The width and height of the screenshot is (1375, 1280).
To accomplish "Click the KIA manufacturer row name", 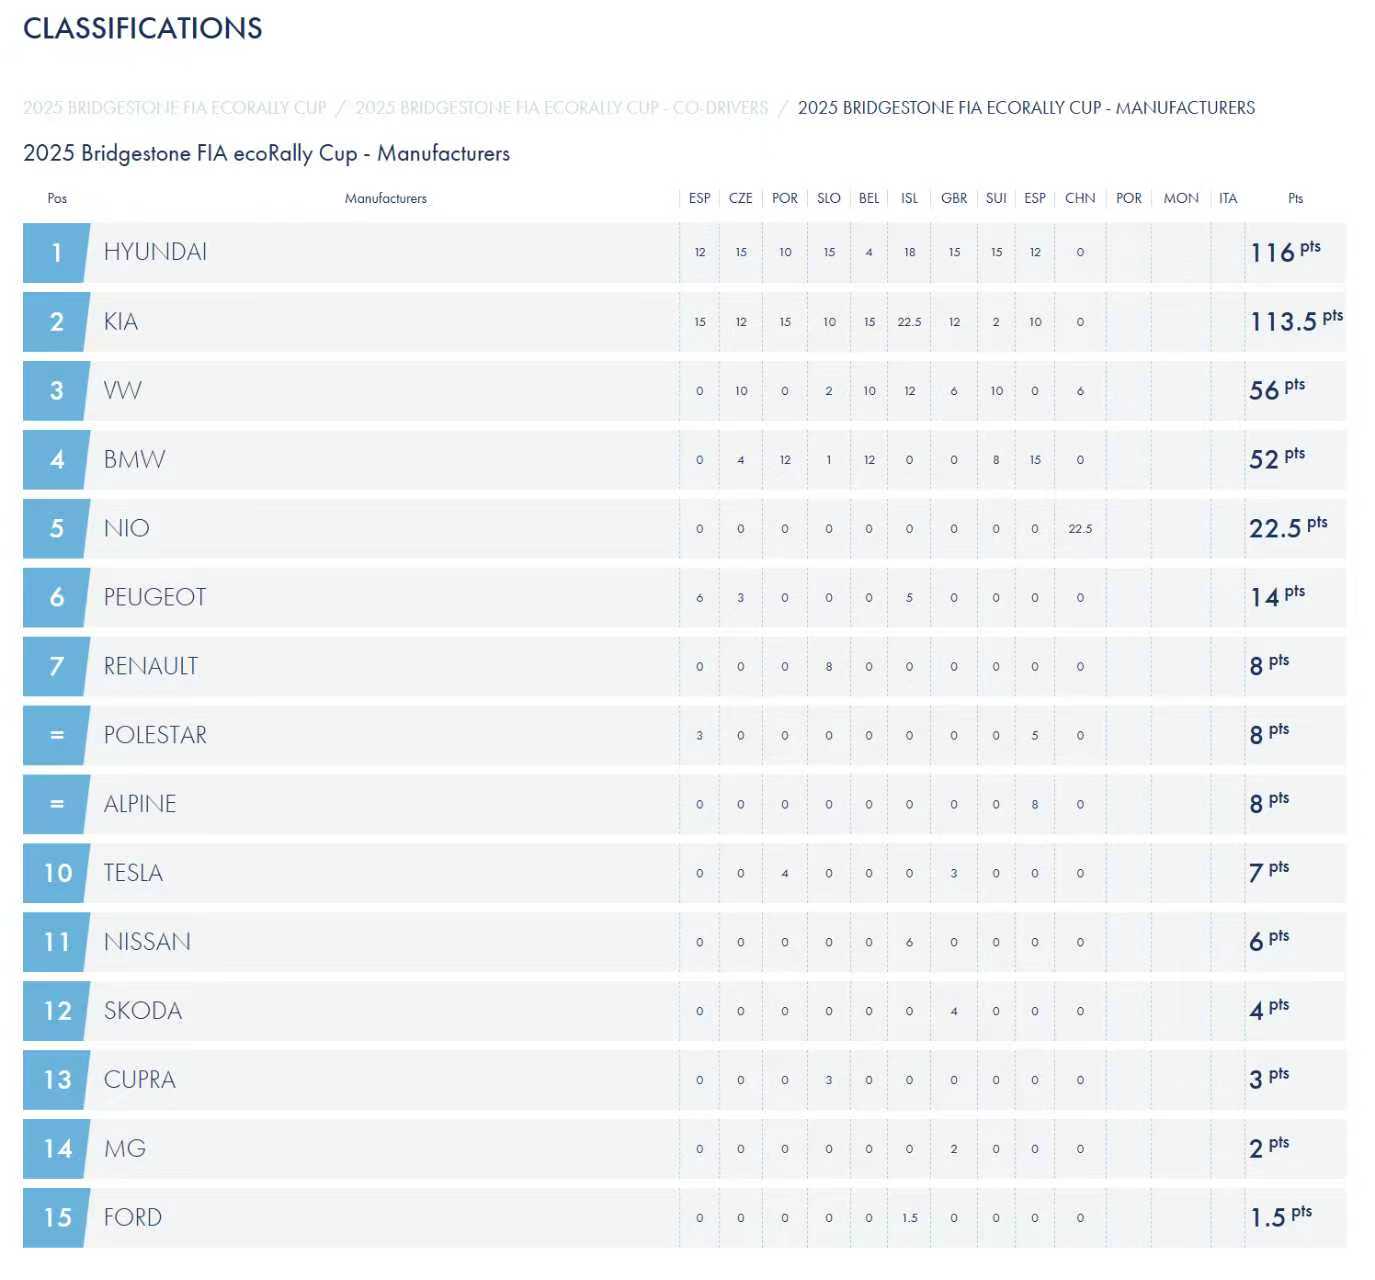I will click(x=121, y=322).
